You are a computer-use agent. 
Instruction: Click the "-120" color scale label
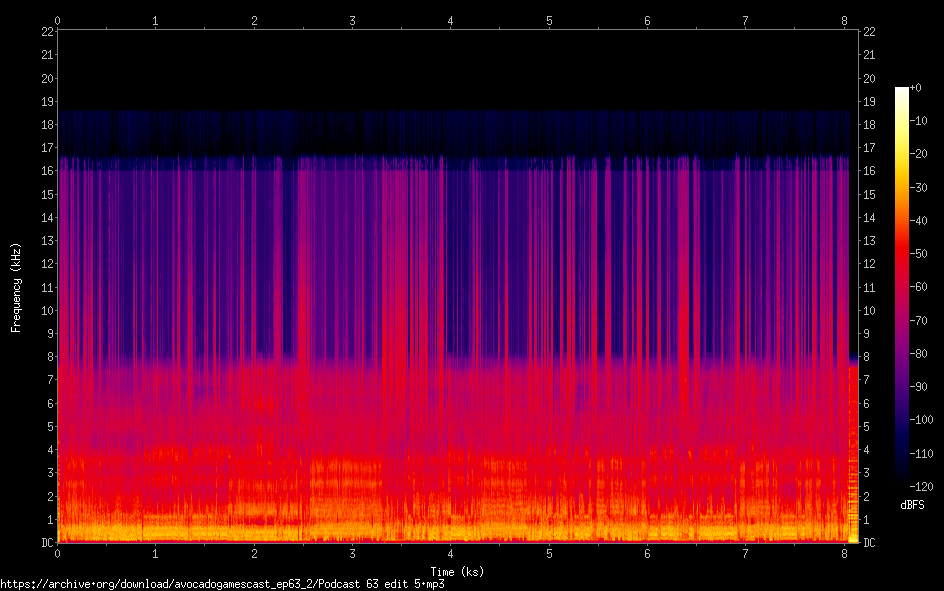921,486
